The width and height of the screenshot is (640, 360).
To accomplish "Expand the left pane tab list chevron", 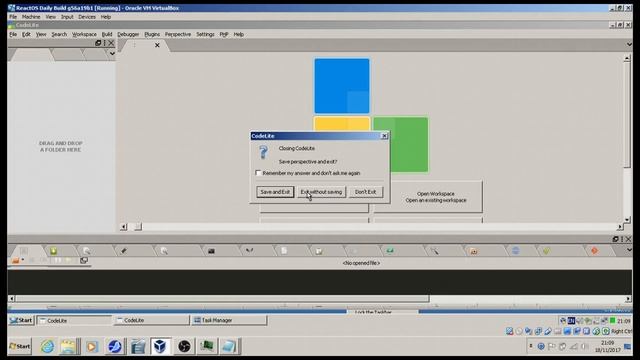I will tap(112, 53).
